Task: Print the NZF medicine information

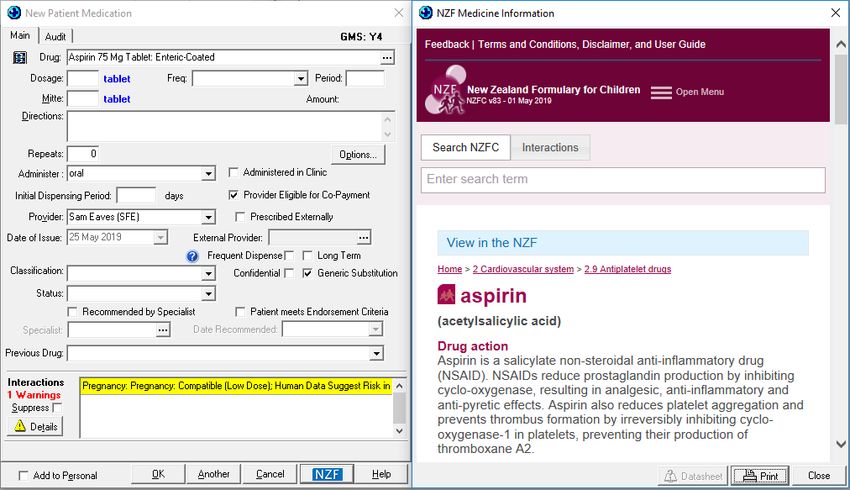Action: tap(759, 476)
